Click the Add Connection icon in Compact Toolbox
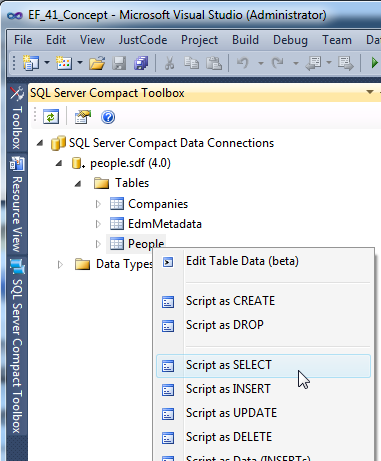This screenshot has height=461, width=381. point(83,117)
